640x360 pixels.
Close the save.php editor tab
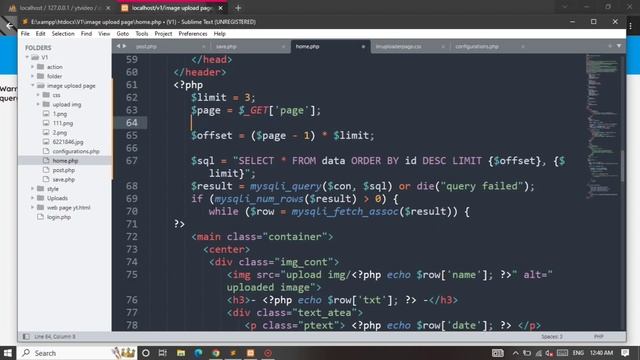pos(283,47)
